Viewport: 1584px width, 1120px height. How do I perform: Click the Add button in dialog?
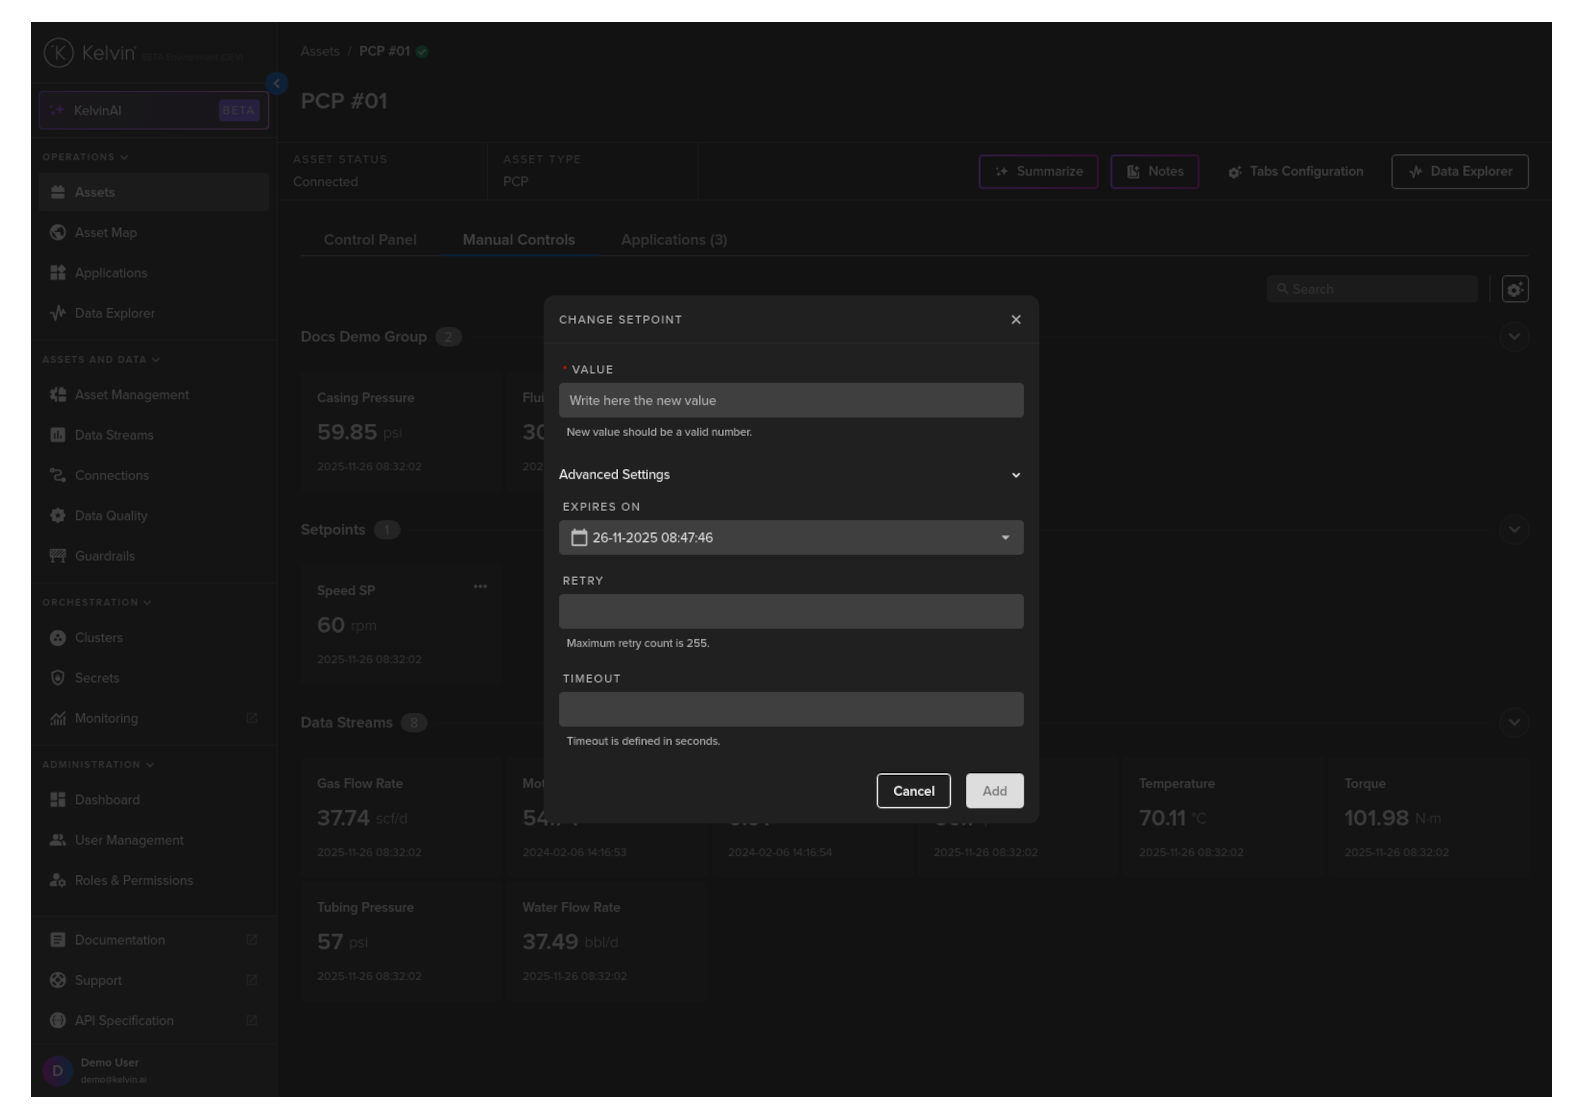coord(994,791)
